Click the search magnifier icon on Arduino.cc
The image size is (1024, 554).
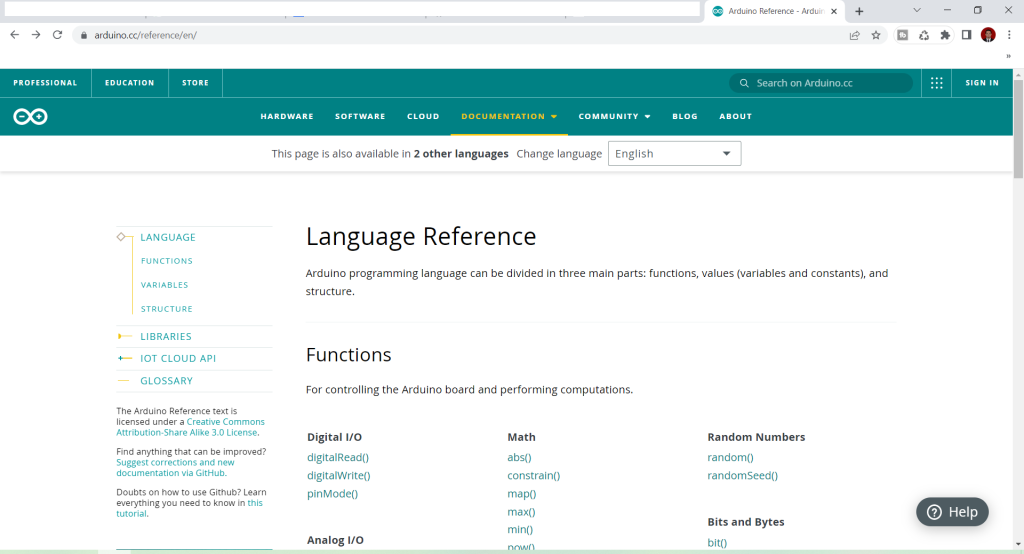pos(744,83)
